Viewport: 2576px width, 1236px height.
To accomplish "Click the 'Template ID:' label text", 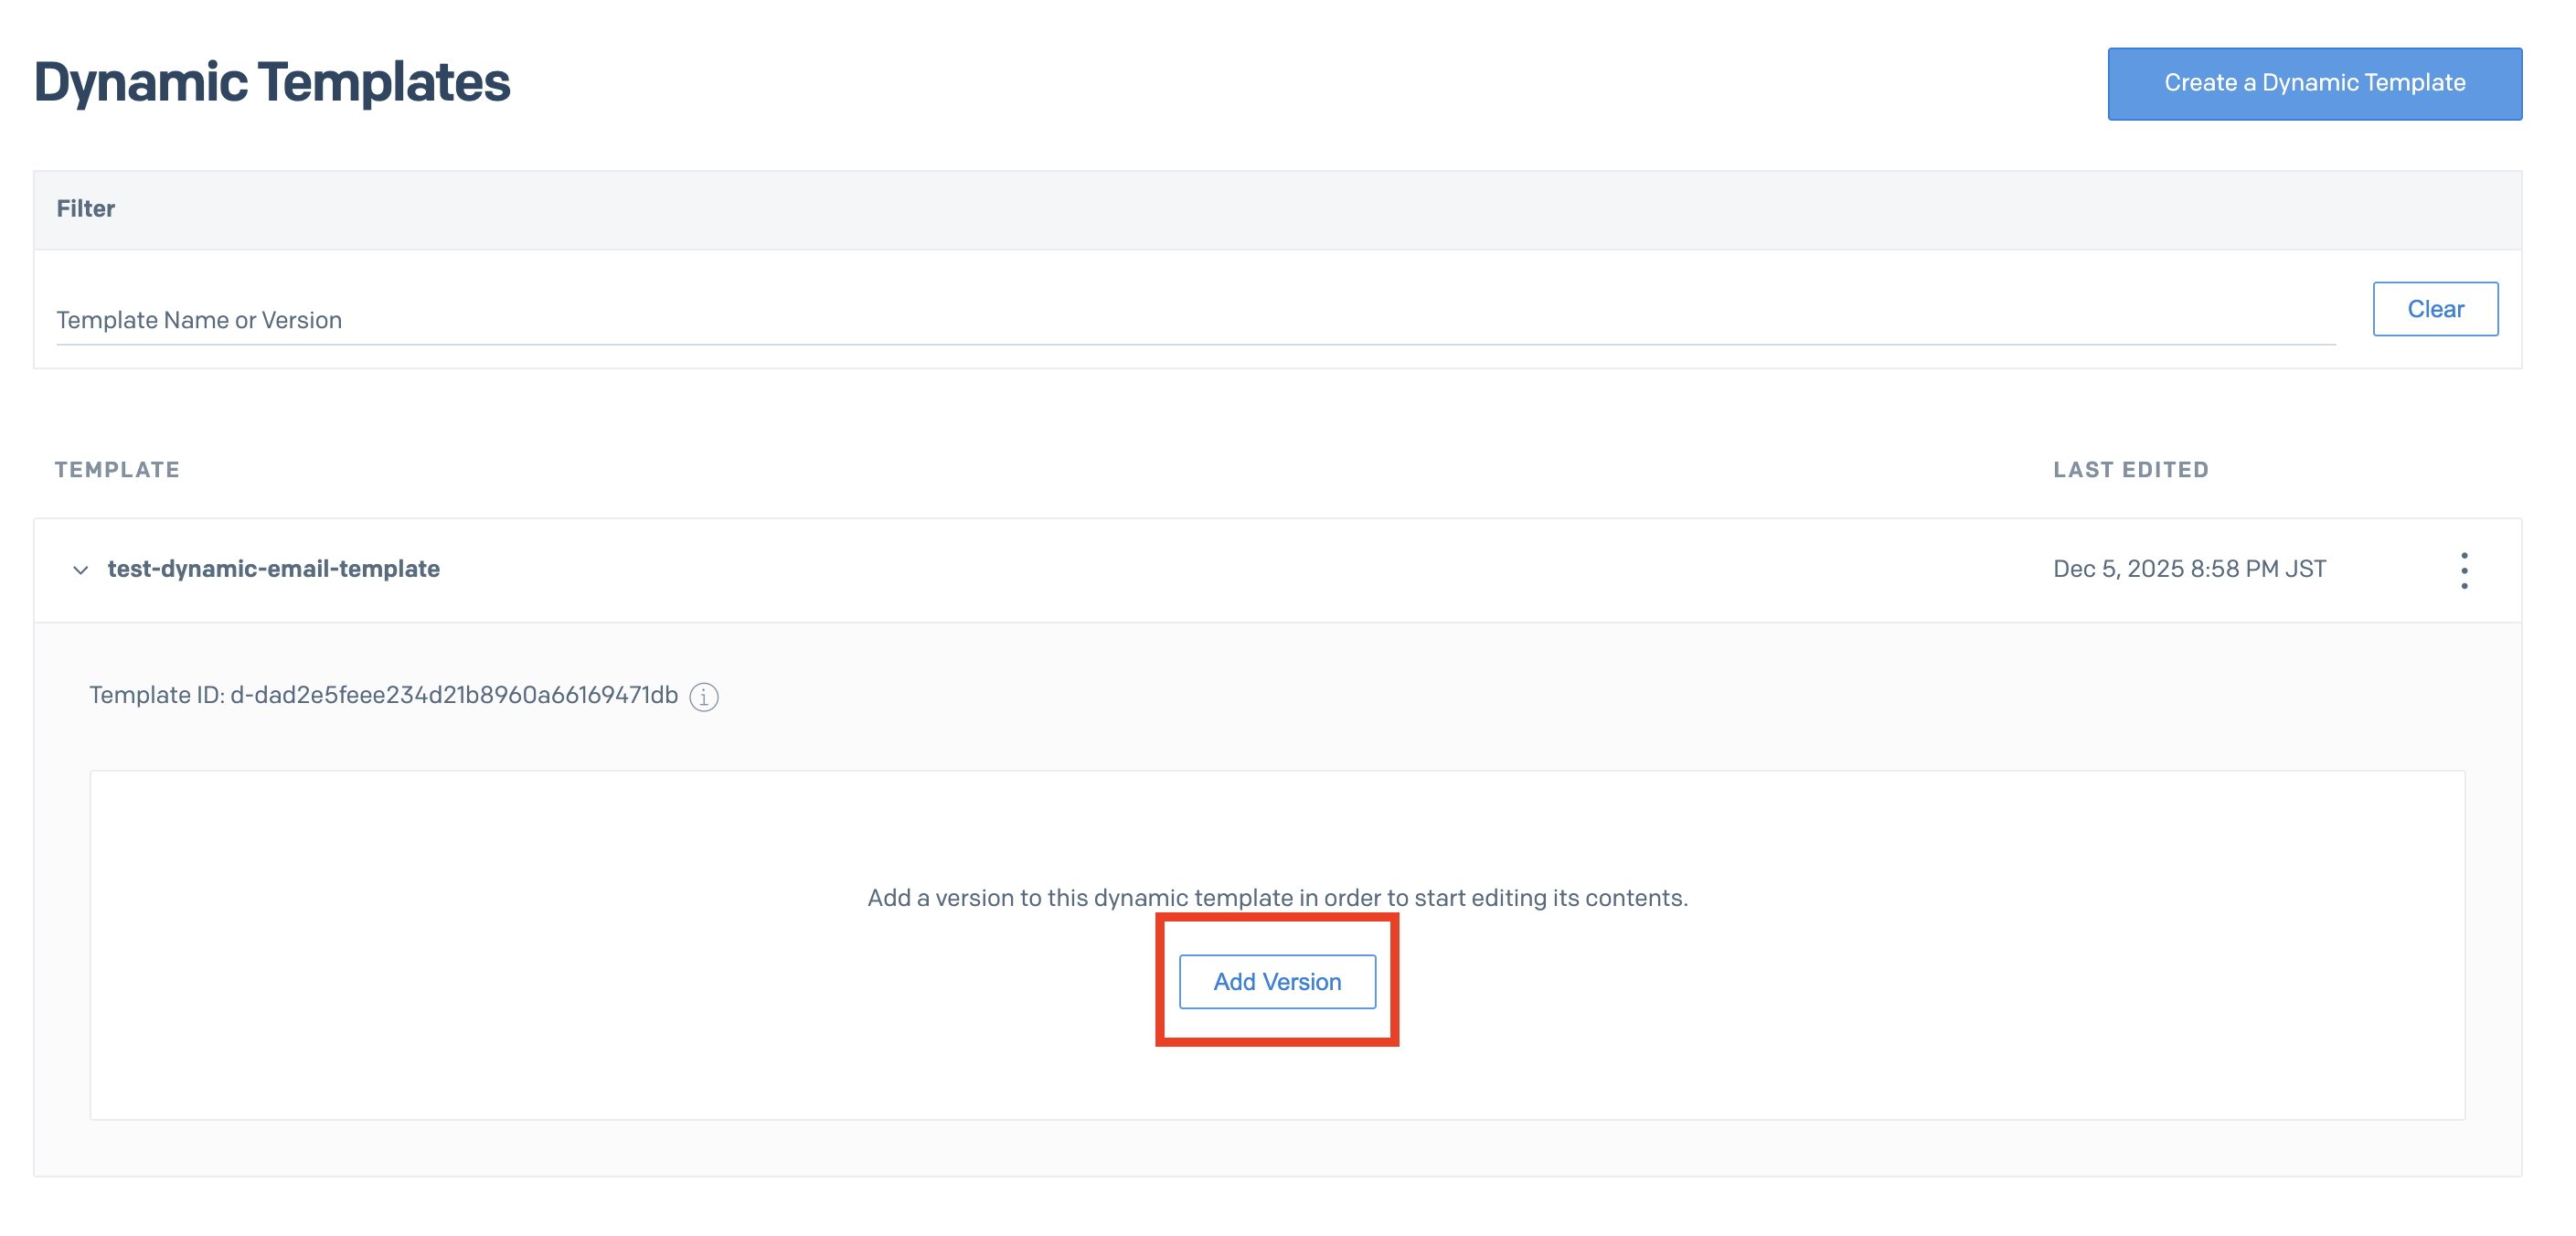I will (157, 695).
